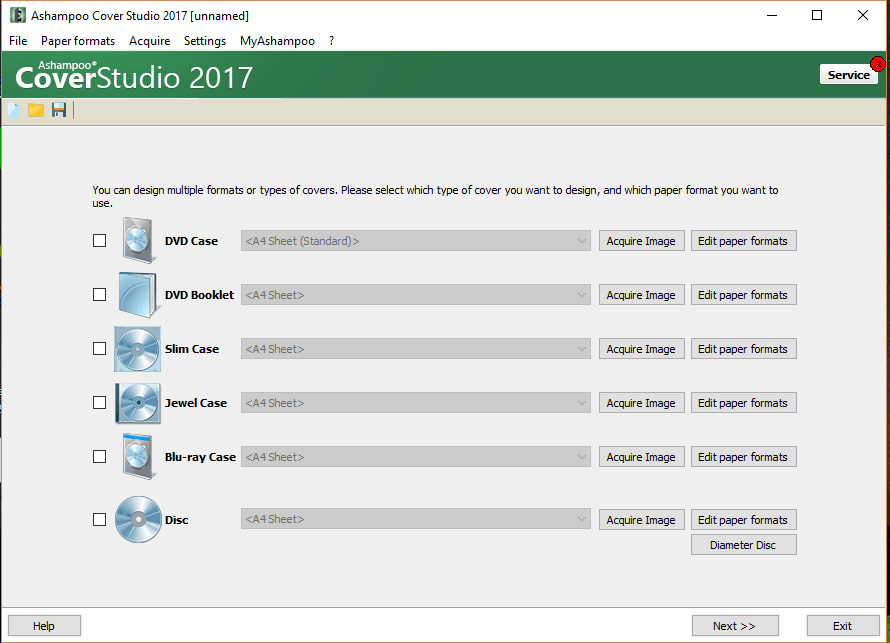
Task: Click Acquire Image for Blu-ray Case
Action: pyautogui.click(x=641, y=456)
